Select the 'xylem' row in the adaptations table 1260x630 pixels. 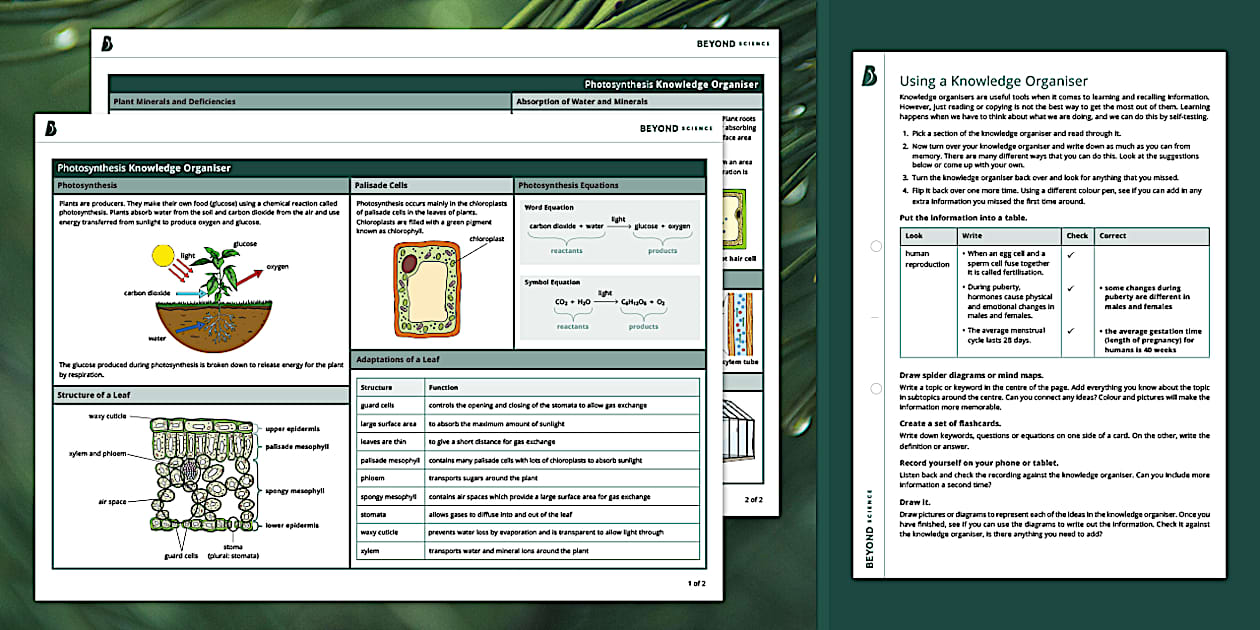528,550
